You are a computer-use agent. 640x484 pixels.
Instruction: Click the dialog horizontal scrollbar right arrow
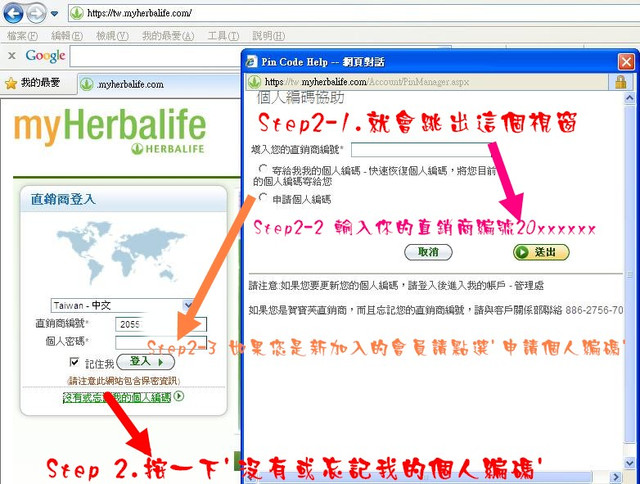616,477
